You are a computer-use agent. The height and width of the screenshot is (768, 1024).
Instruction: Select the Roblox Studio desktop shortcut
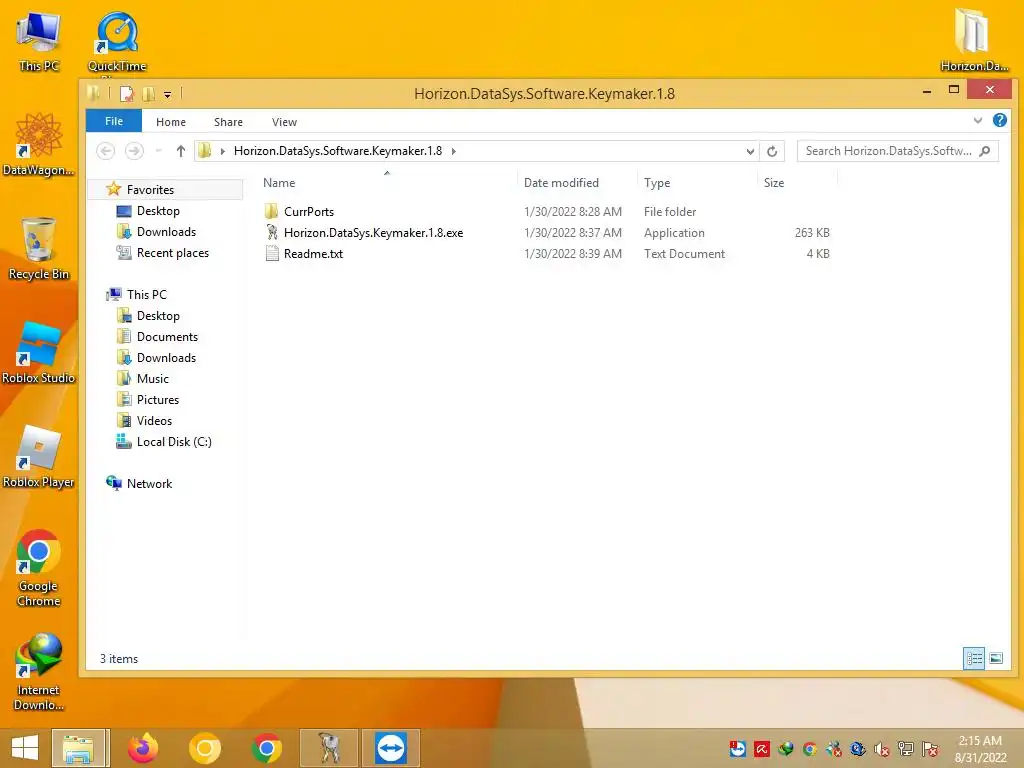(x=39, y=353)
